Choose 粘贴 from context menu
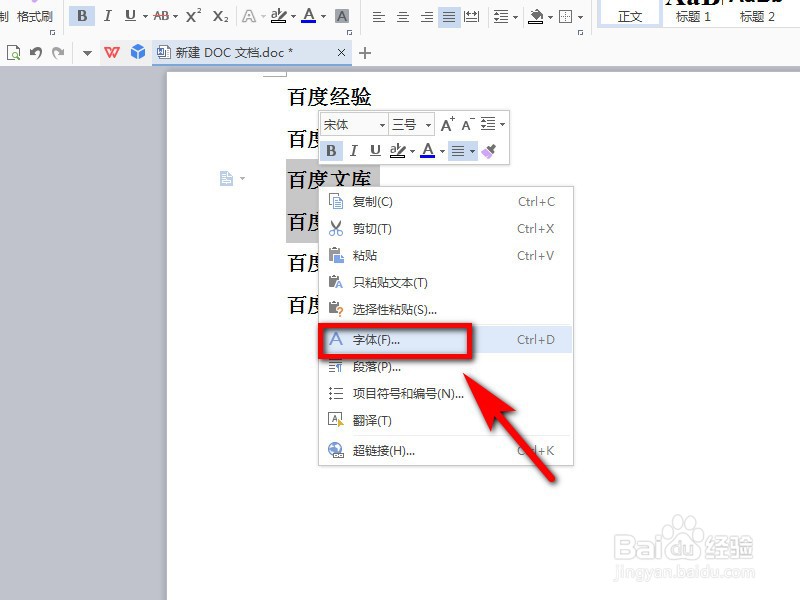The height and width of the screenshot is (600, 800). pyautogui.click(x=445, y=256)
